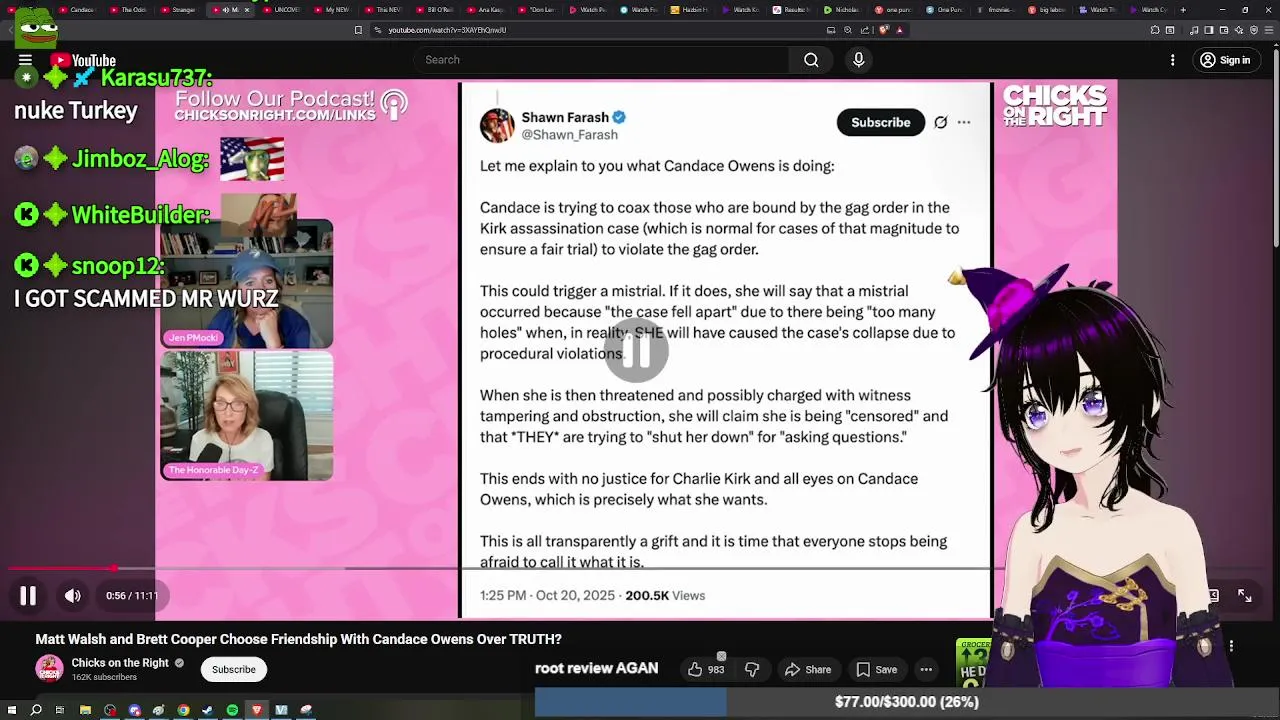
Task: Close the active YouTube tab
Action: (246, 10)
